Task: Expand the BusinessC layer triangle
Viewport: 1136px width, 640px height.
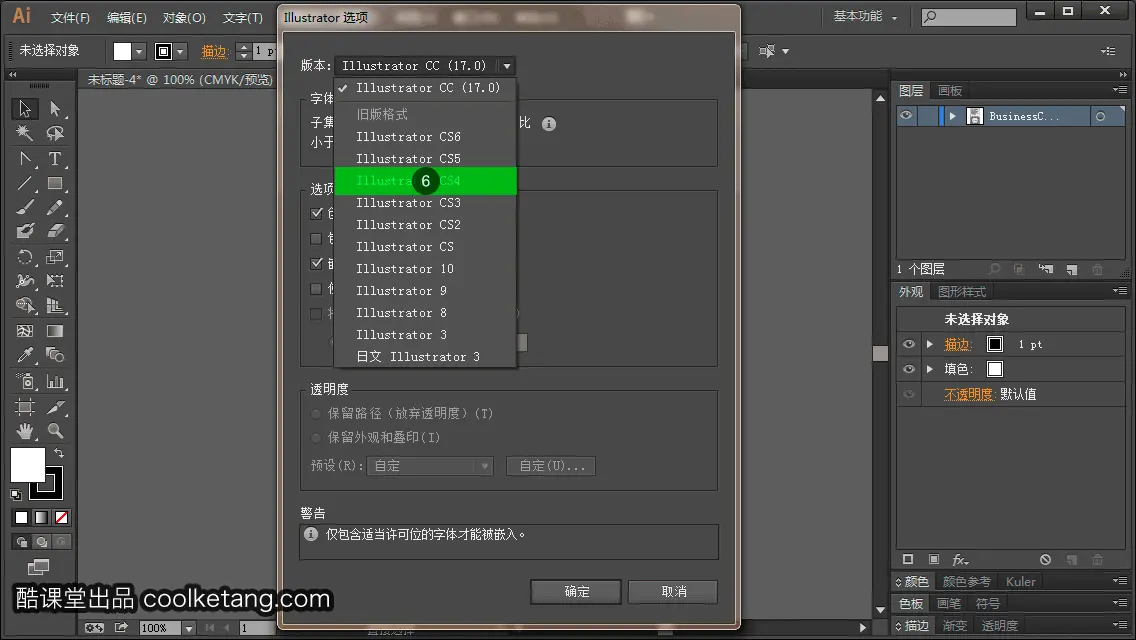Action: 953,116
